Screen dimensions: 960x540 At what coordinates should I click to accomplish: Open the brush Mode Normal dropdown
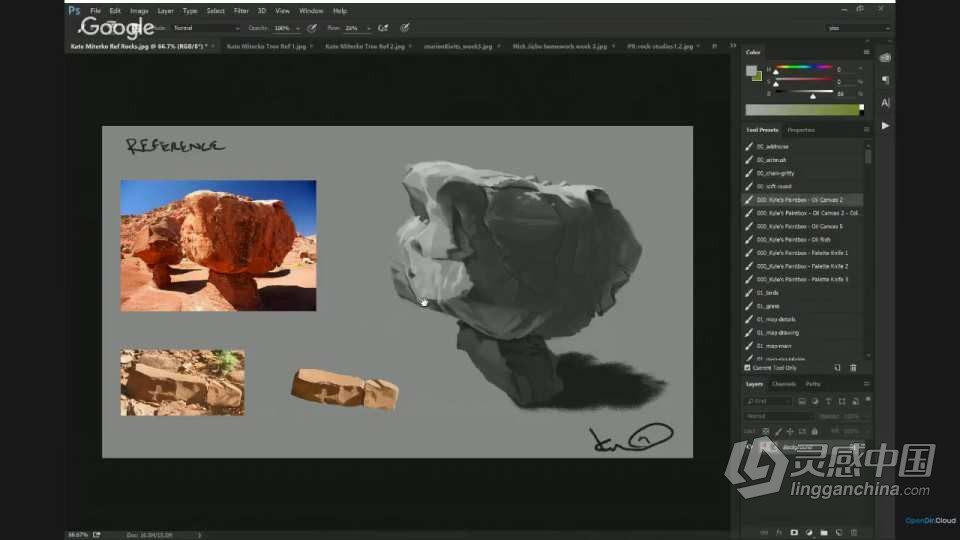(x=206, y=28)
